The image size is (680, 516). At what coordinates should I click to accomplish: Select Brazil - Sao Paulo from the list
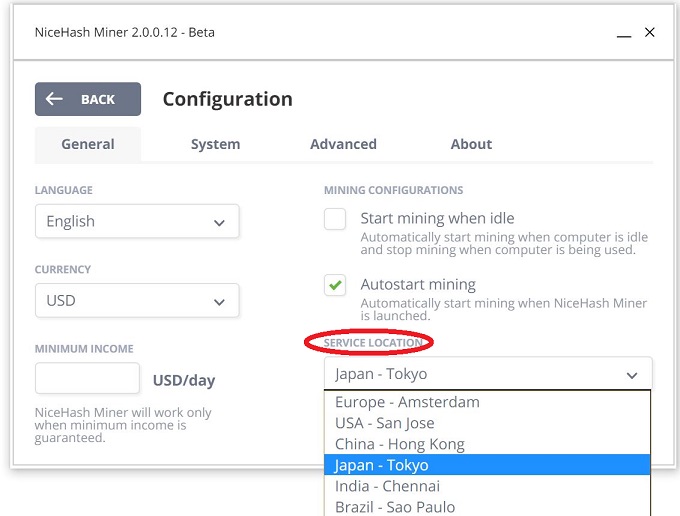487,506
